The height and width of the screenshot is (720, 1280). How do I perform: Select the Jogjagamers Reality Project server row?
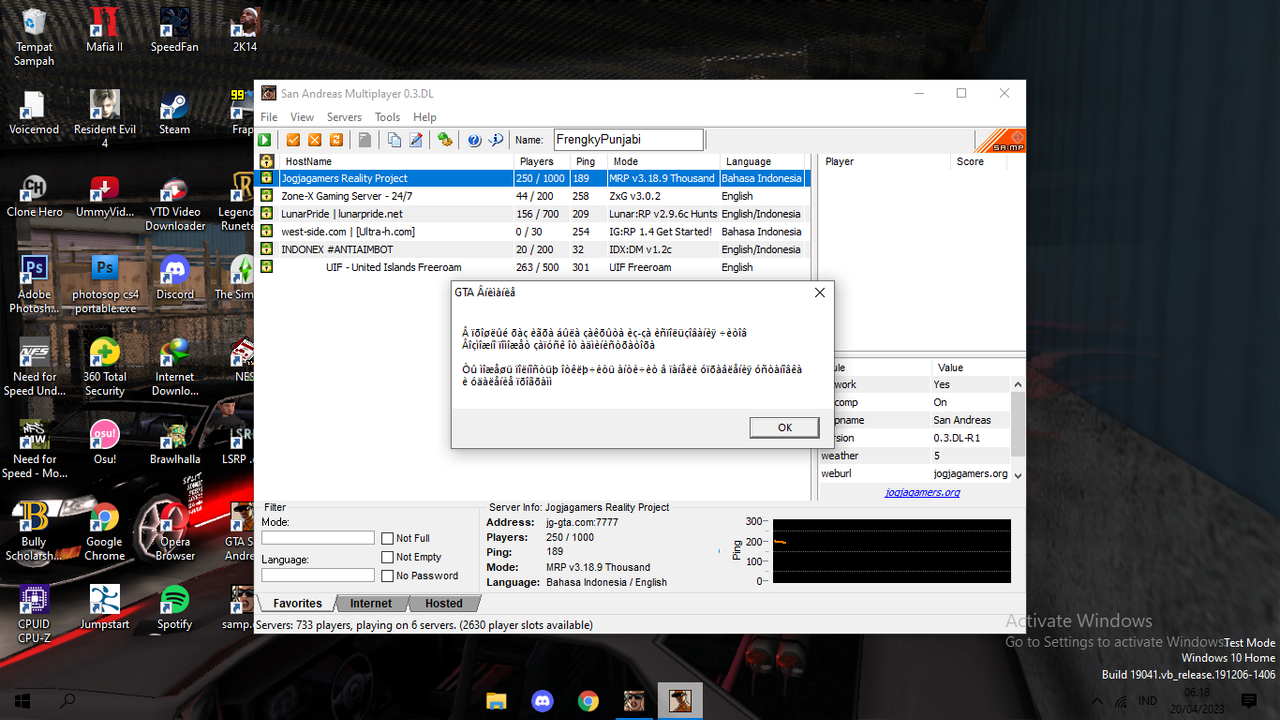pyautogui.click(x=534, y=178)
